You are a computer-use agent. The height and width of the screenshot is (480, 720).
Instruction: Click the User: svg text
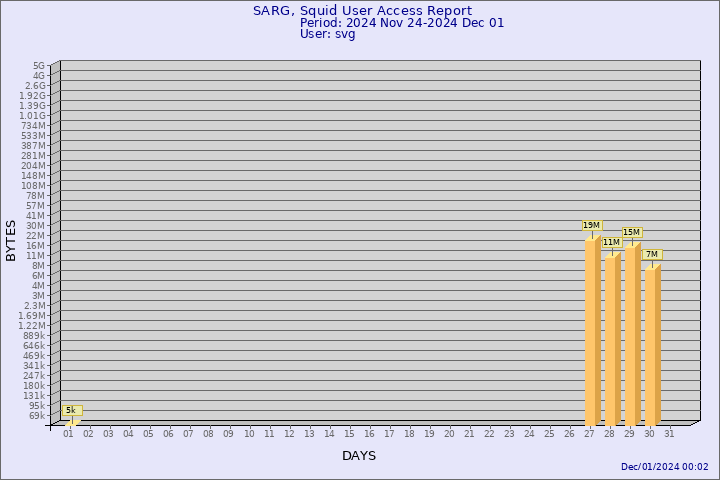(x=327, y=34)
